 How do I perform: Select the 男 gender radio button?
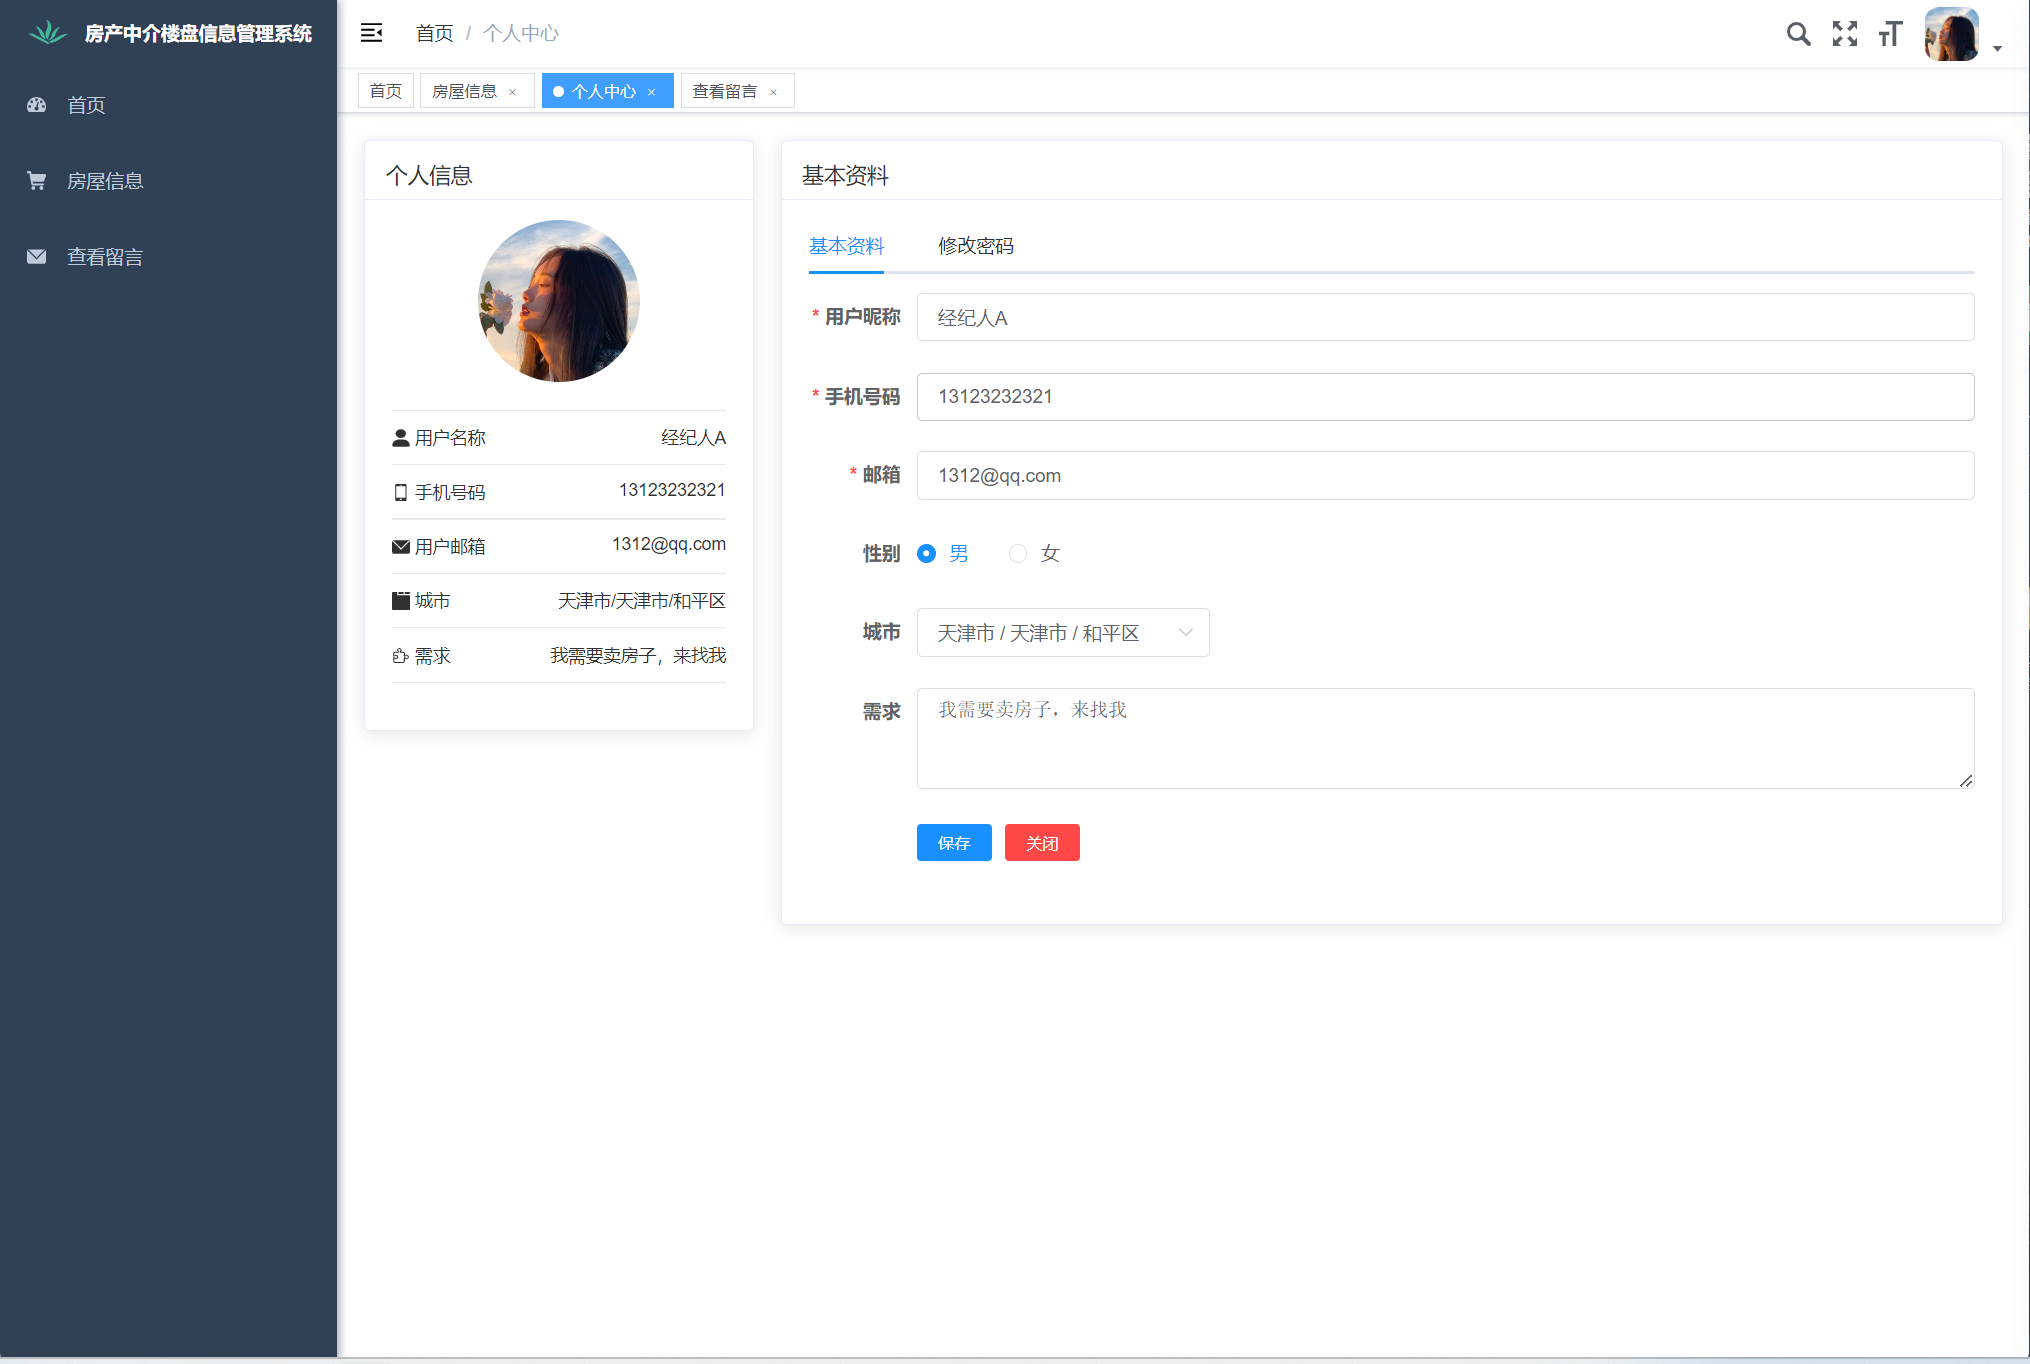tap(927, 554)
